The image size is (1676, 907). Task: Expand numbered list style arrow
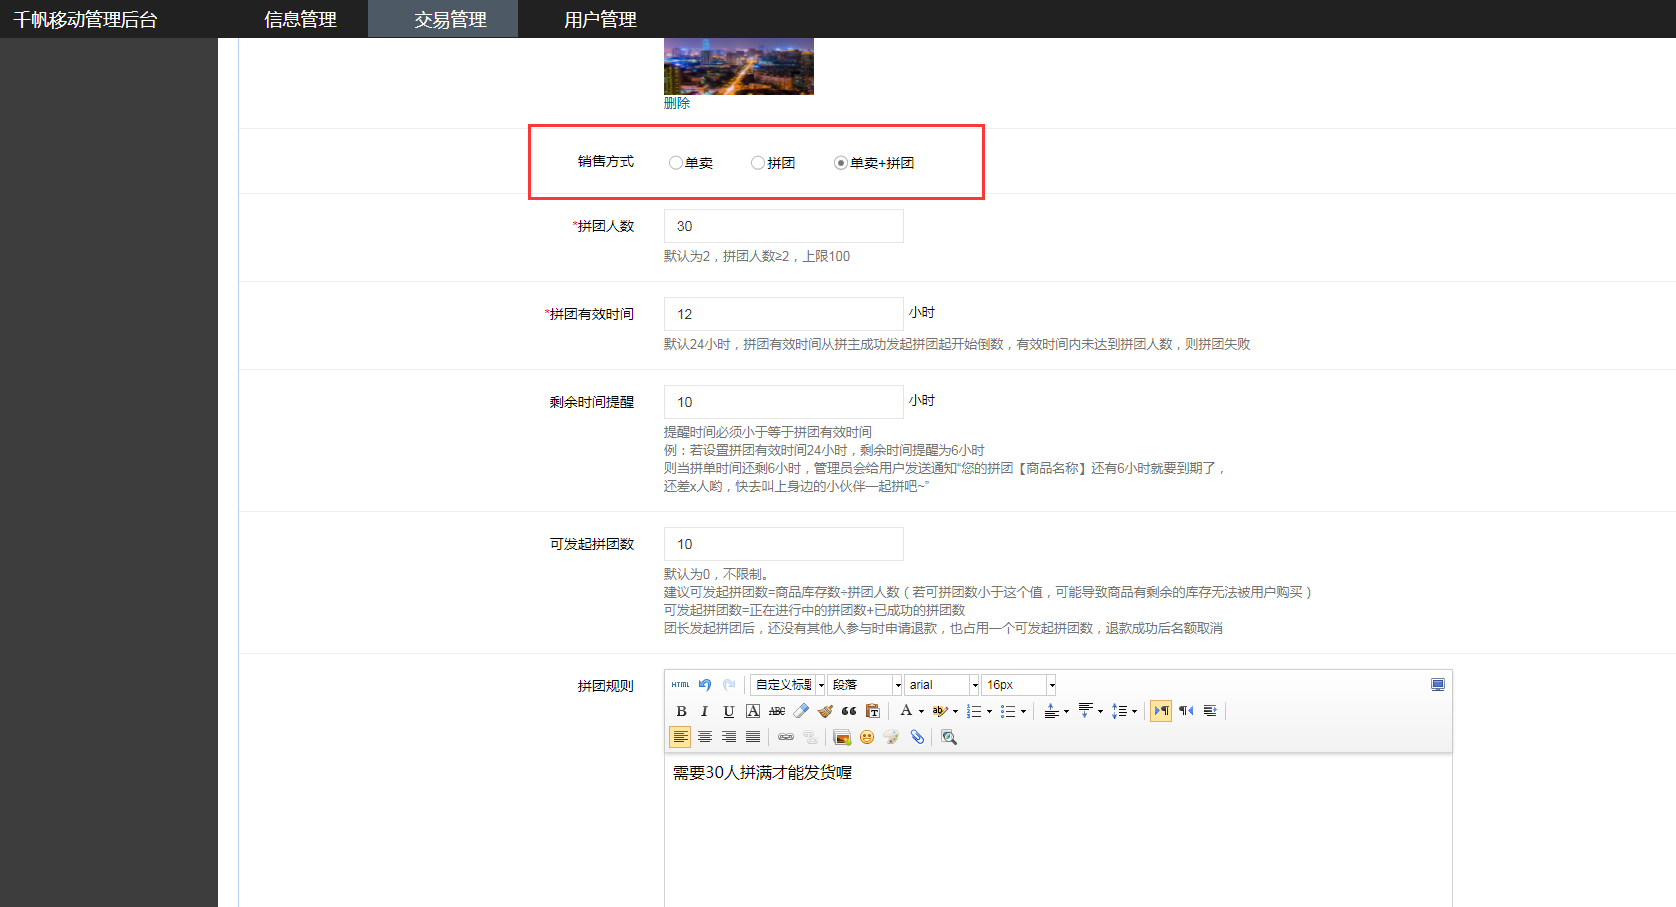[x=989, y=712]
